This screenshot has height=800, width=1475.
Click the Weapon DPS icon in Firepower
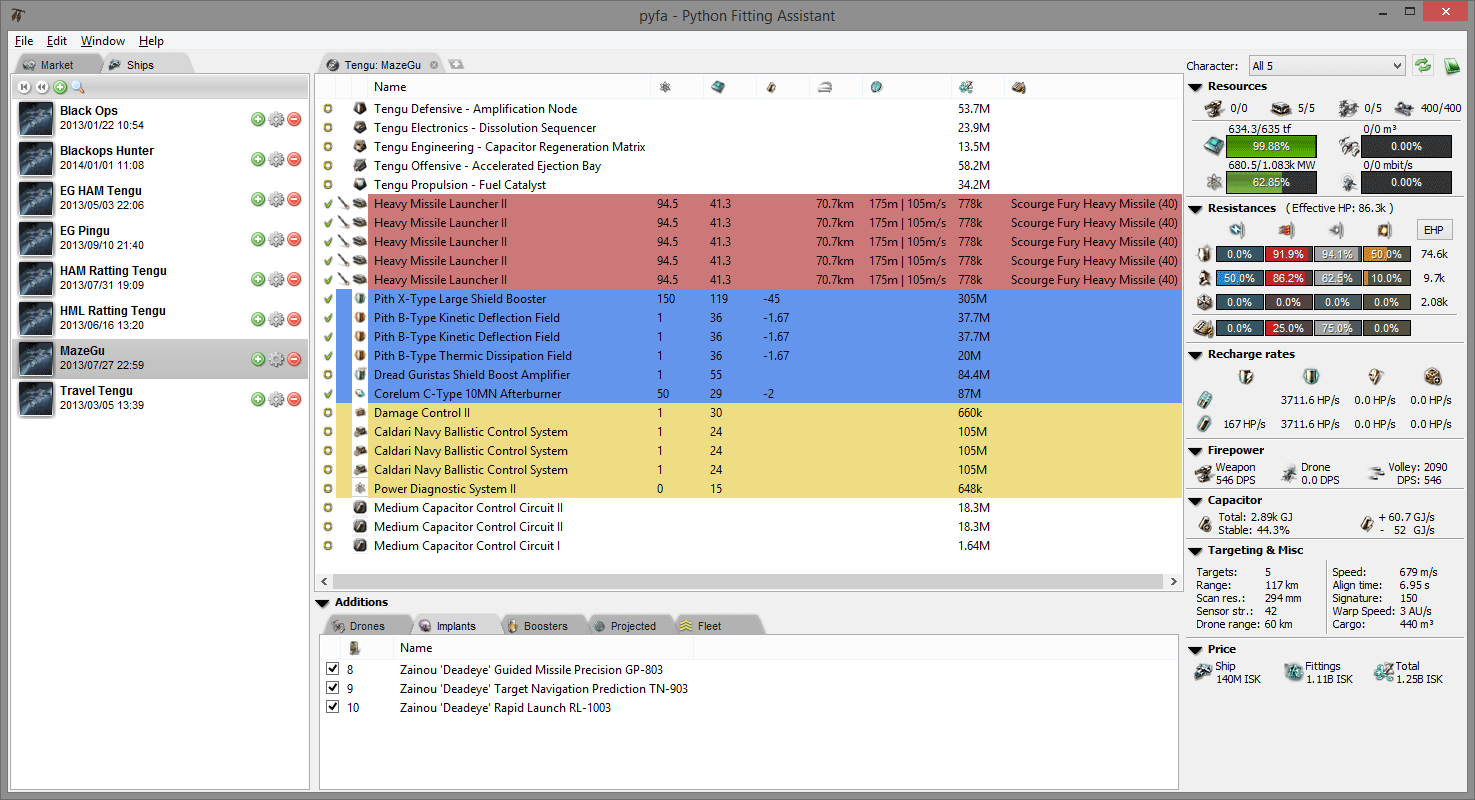tap(1204, 474)
